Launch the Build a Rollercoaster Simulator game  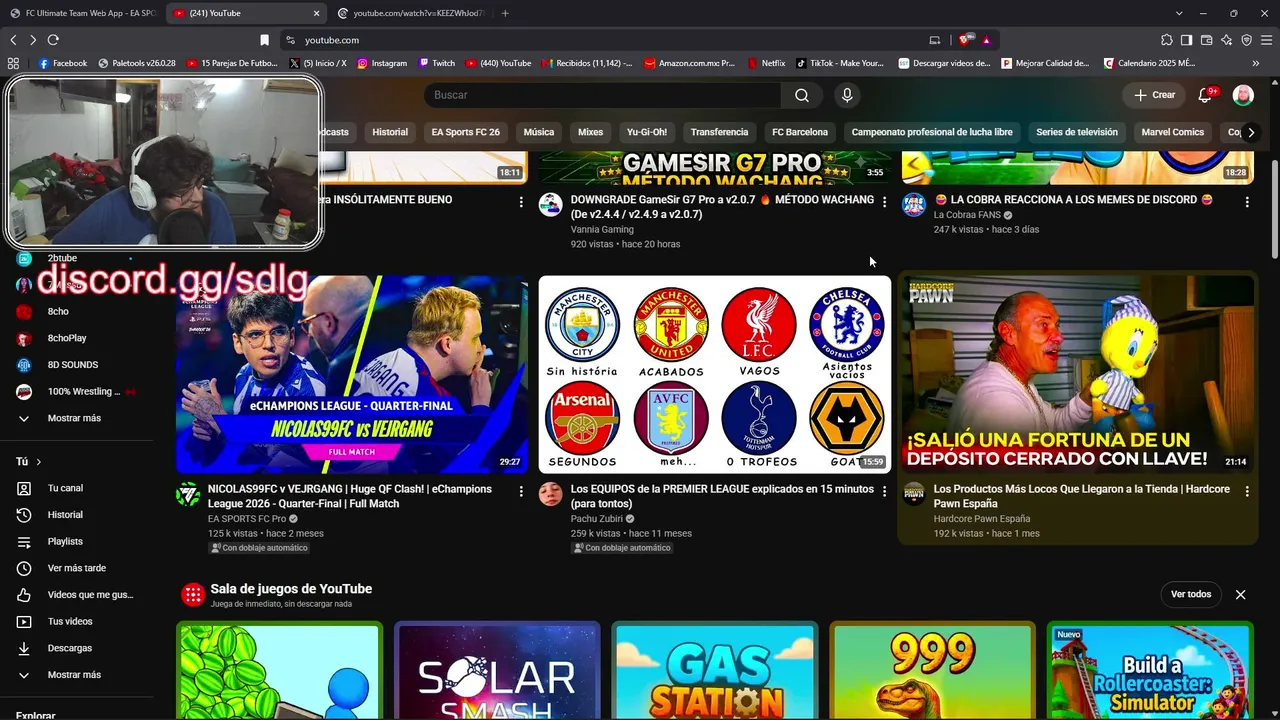[x=1150, y=671]
